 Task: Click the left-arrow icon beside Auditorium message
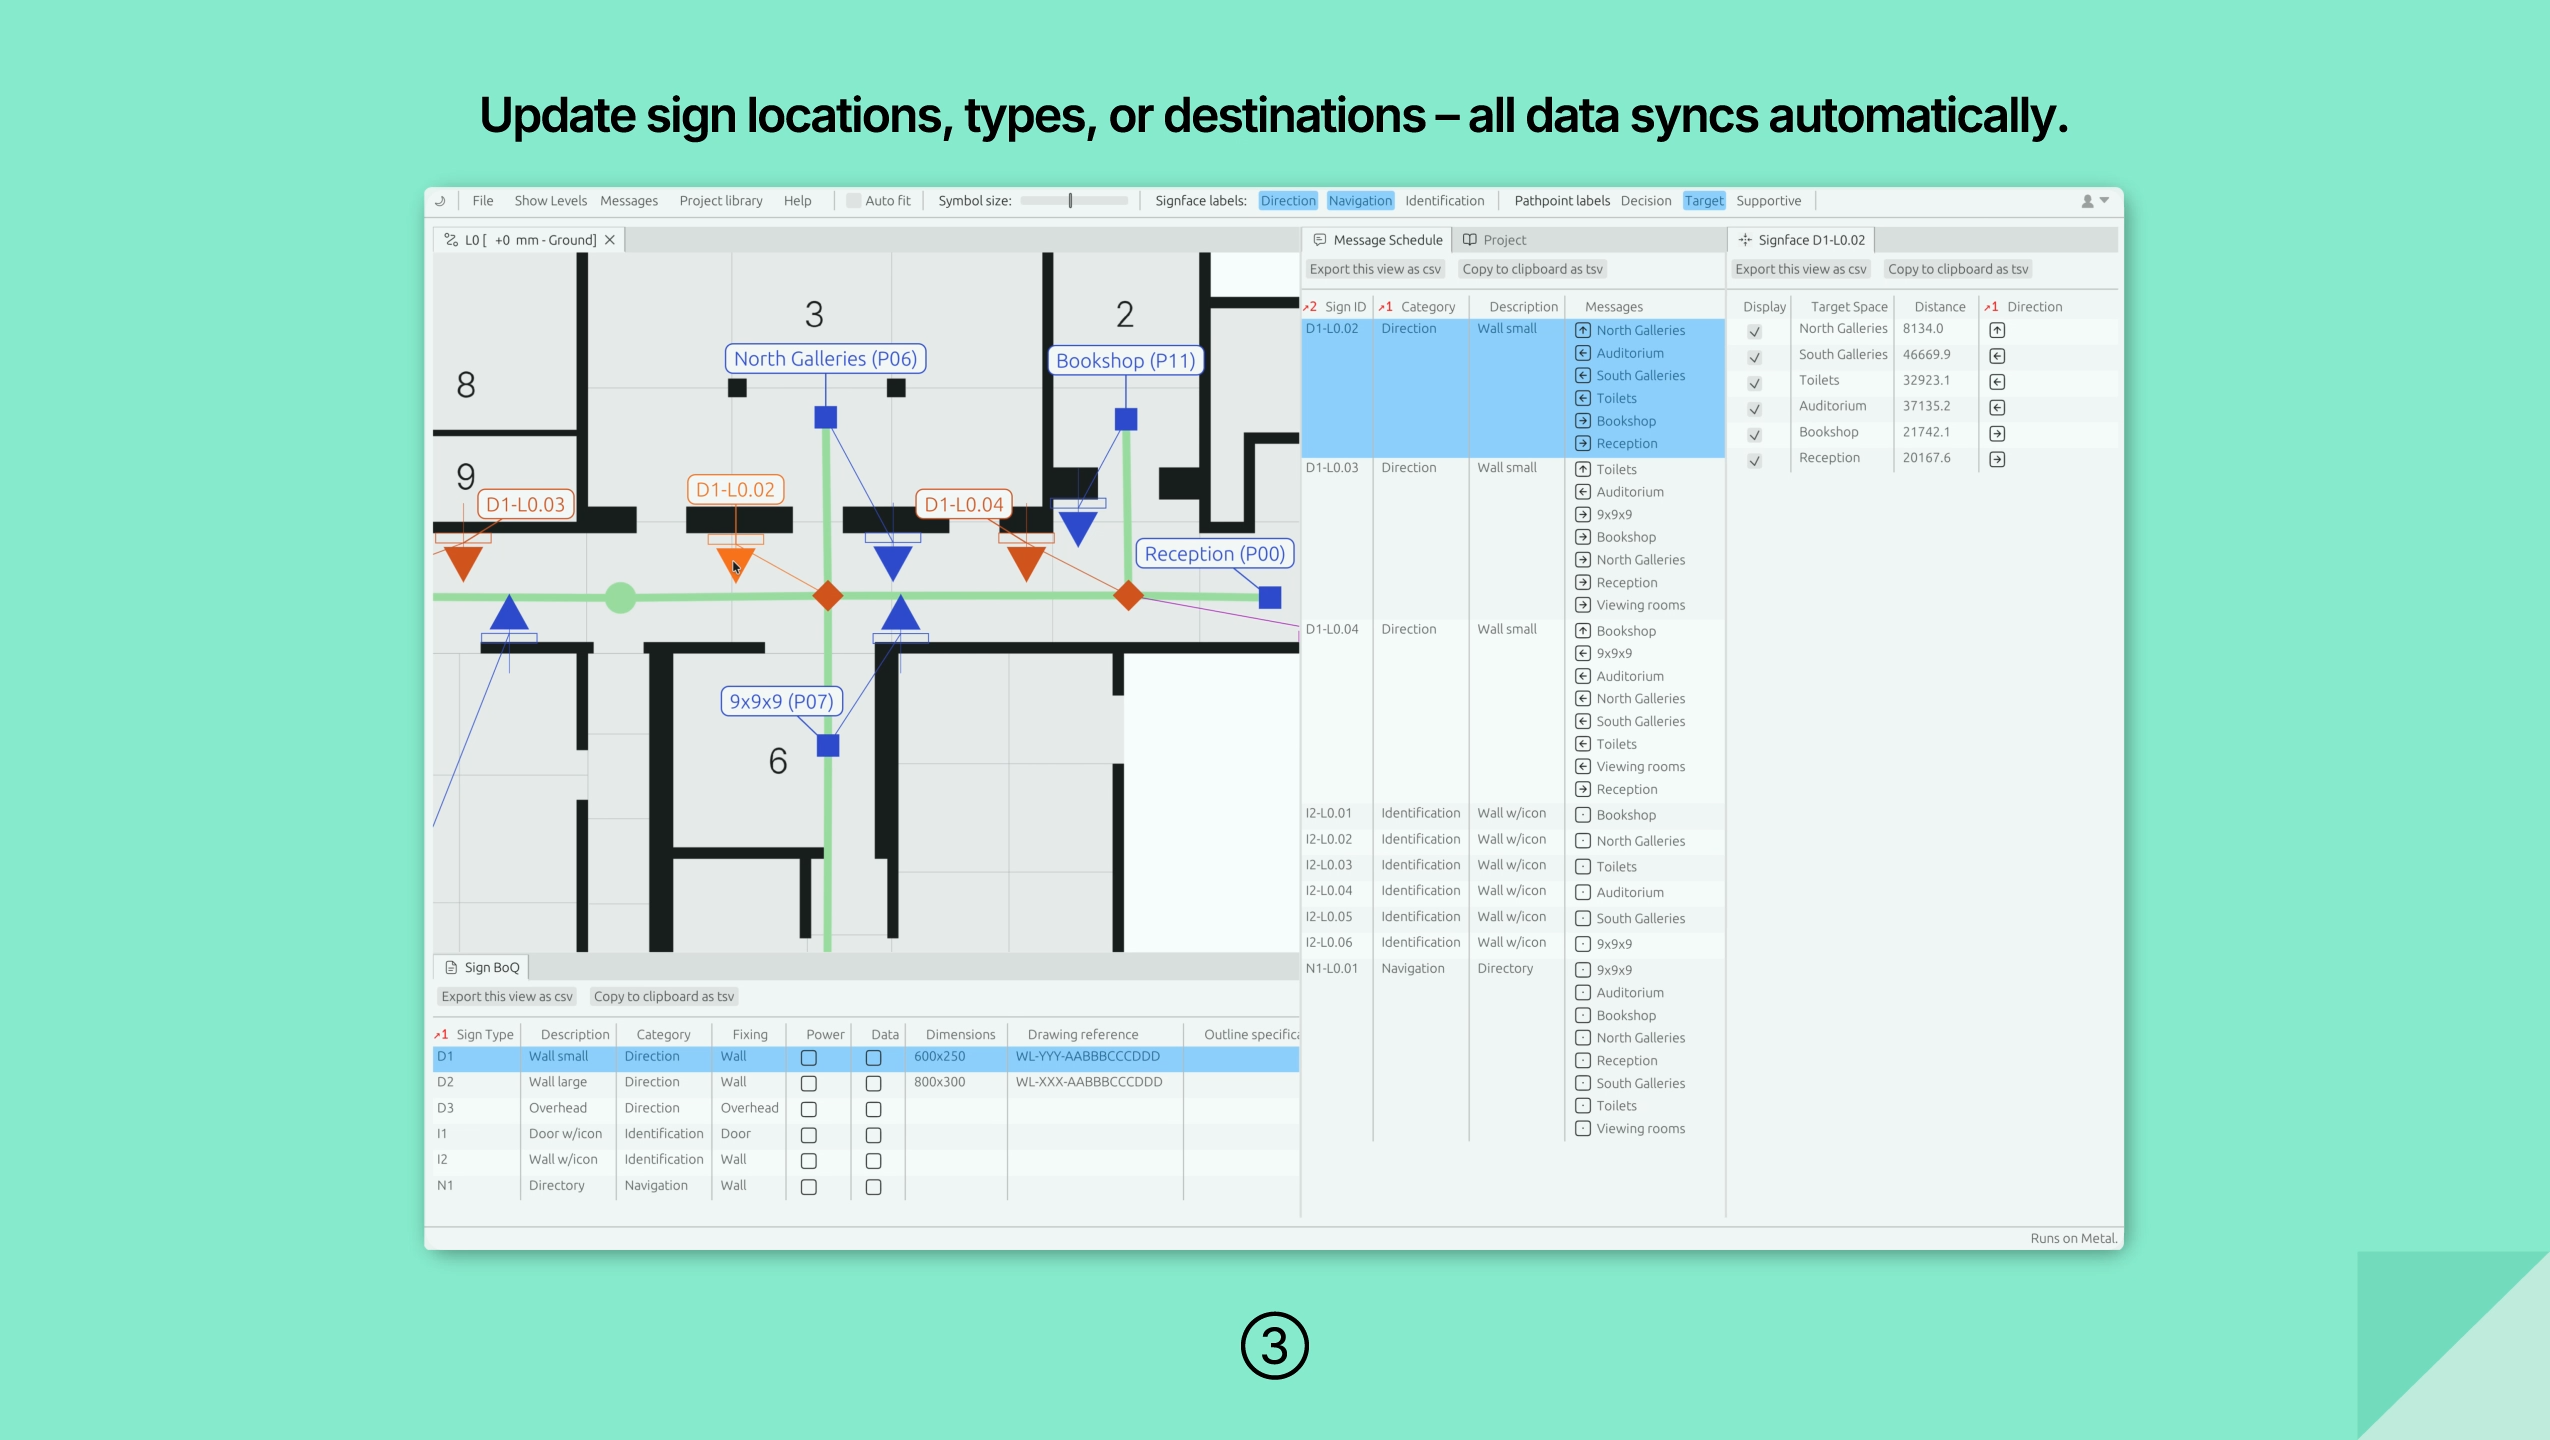click(x=1584, y=352)
